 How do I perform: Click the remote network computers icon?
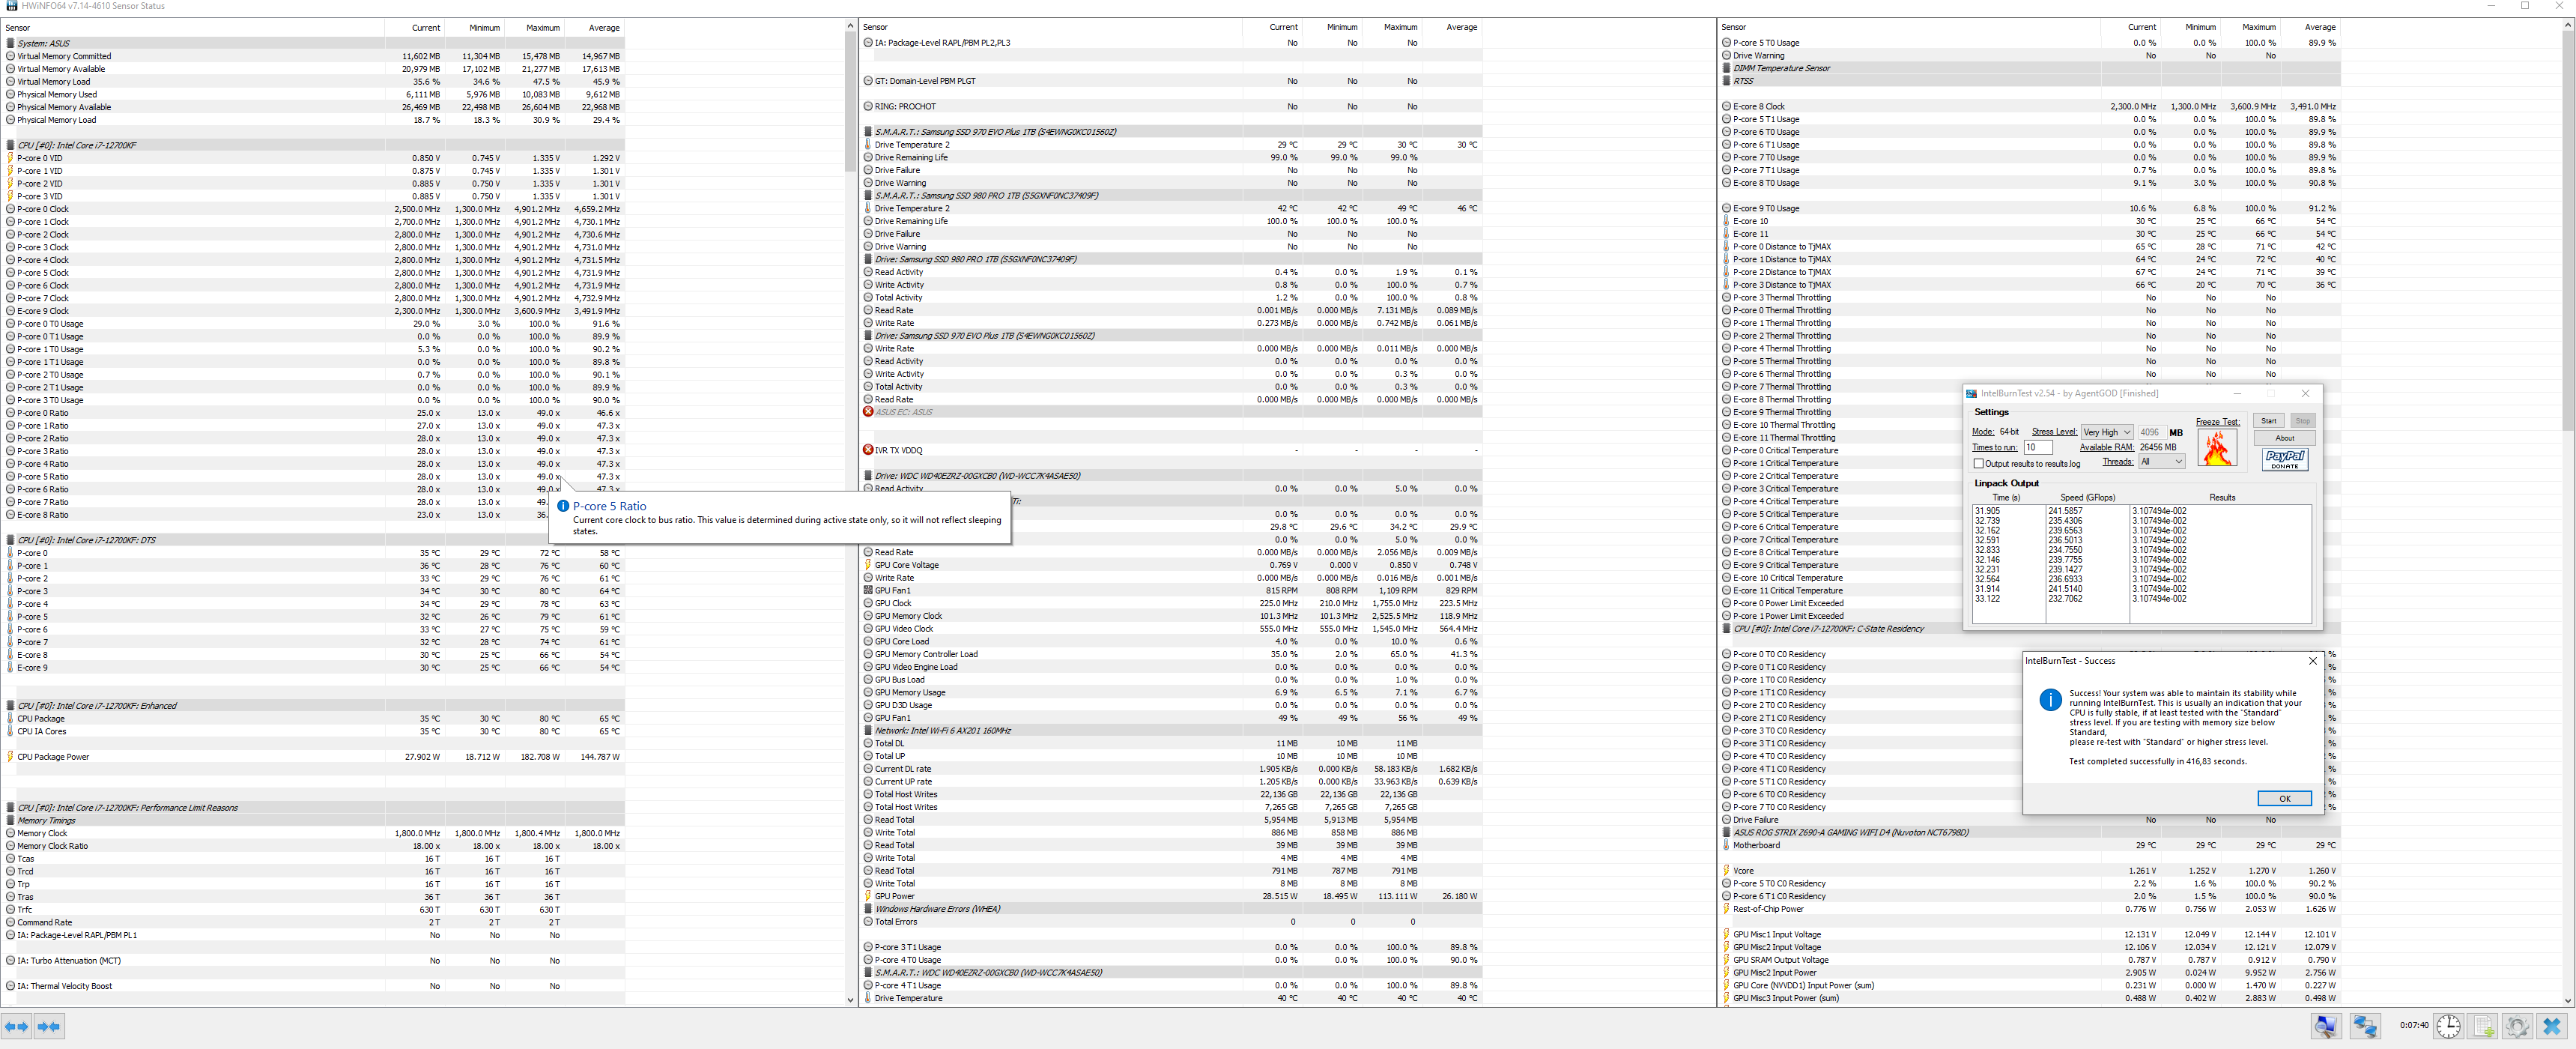(x=2365, y=1026)
